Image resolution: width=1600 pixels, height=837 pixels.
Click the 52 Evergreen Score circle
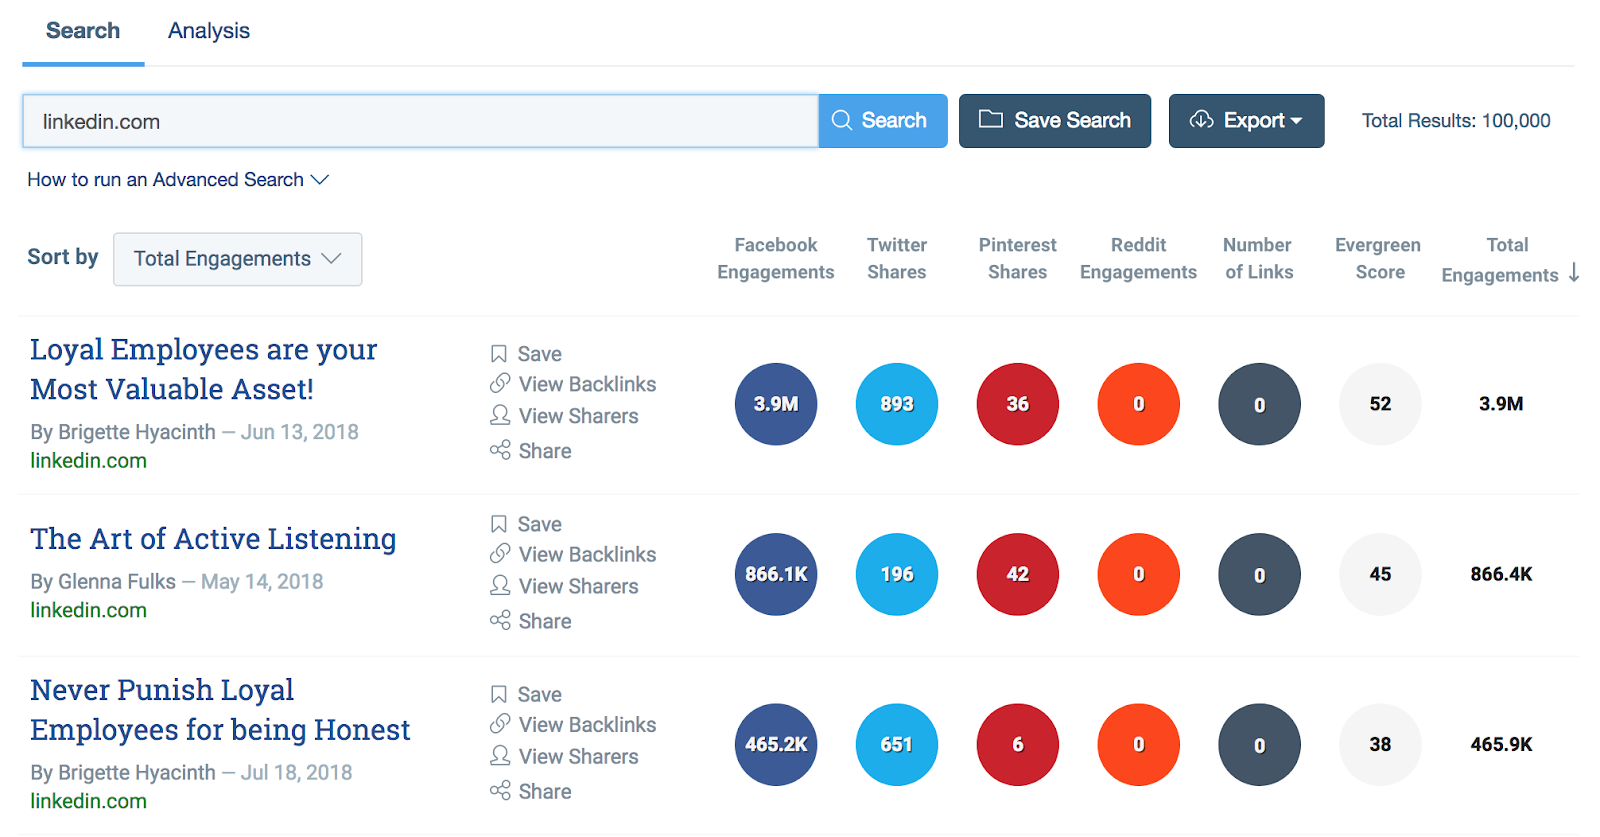(x=1380, y=404)
